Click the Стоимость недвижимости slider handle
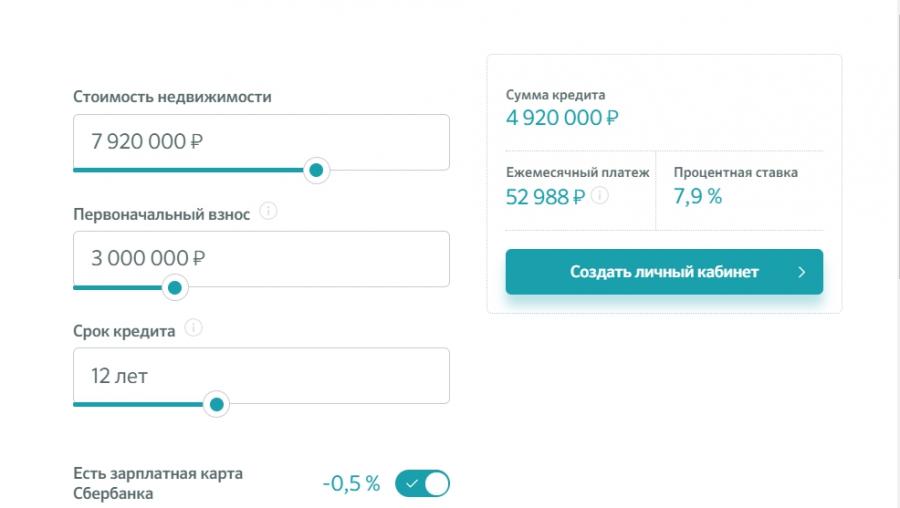 (316, 170)
